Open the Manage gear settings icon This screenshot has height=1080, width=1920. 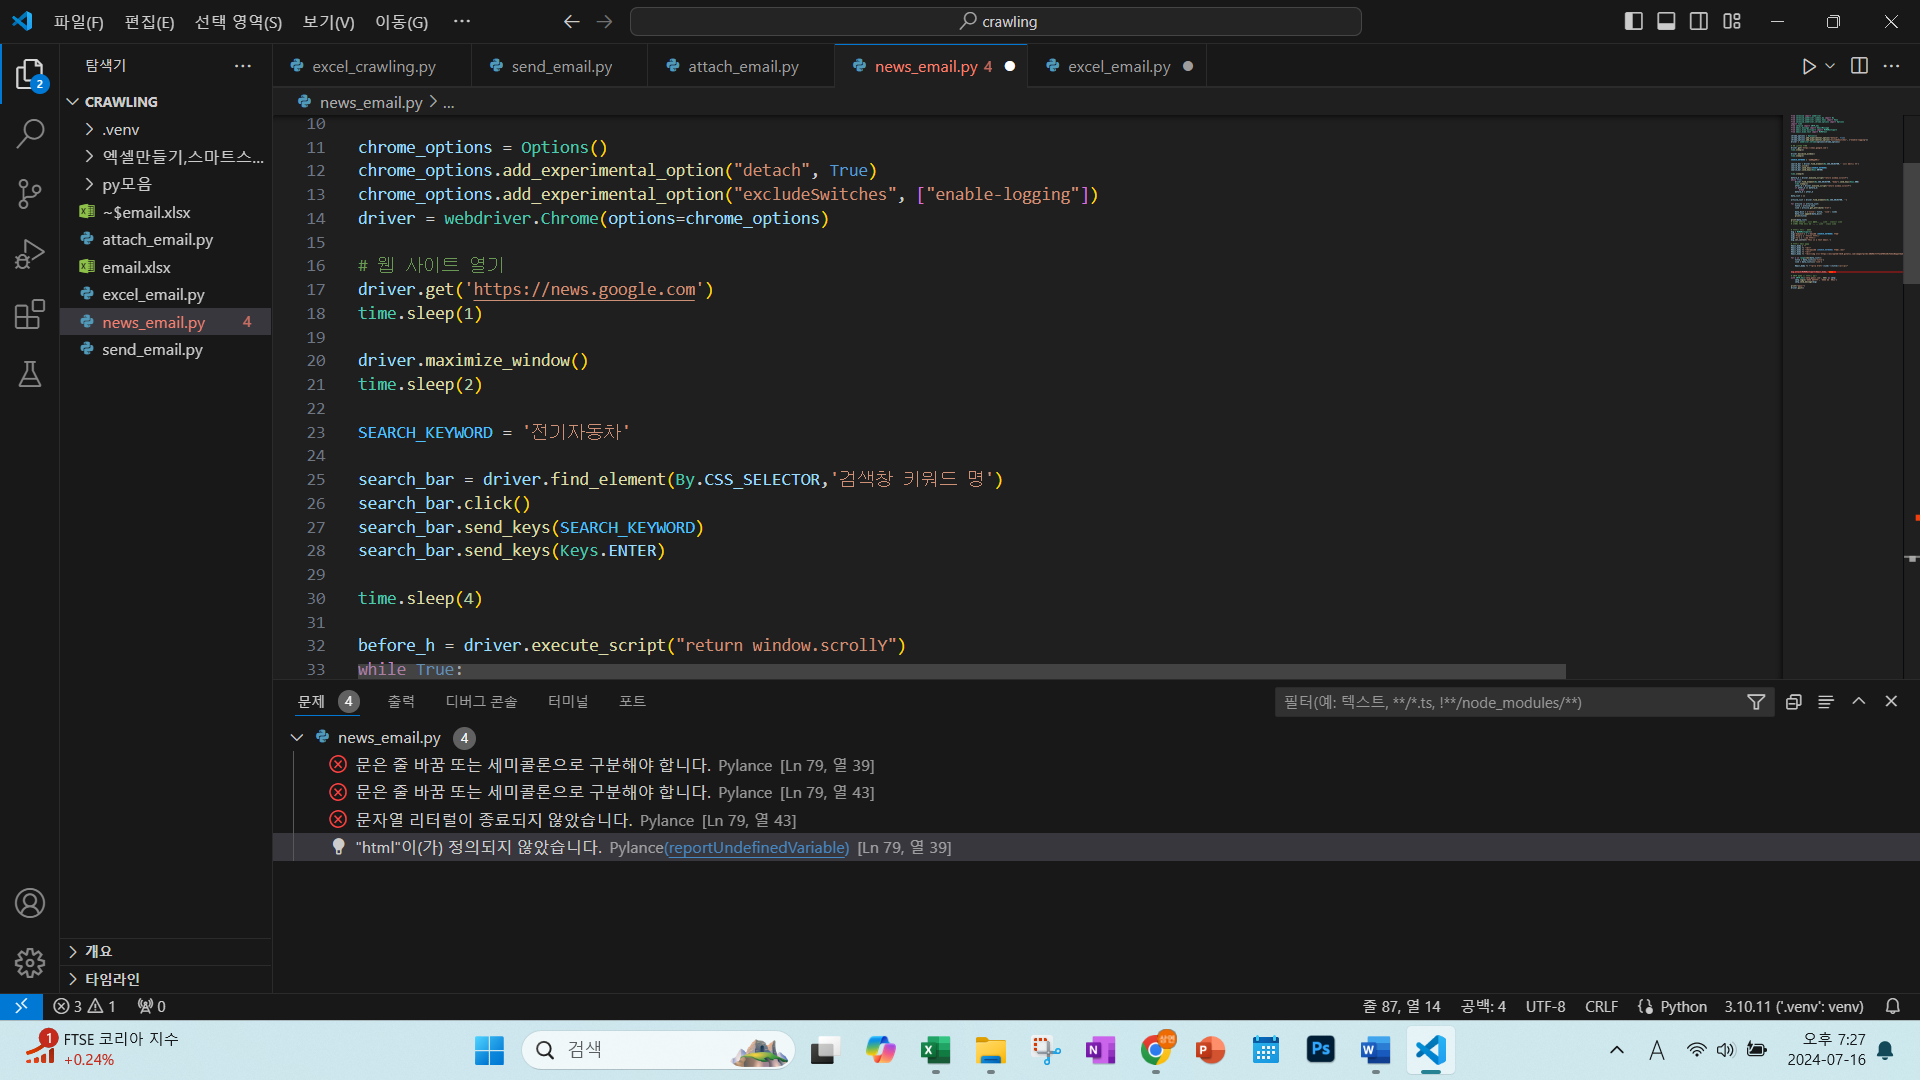tap(30, 962)
